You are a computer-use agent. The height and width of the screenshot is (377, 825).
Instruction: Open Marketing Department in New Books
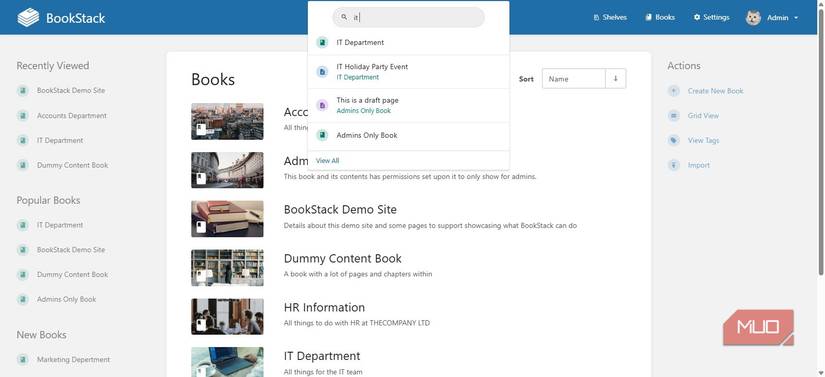(x=73, y=360)
